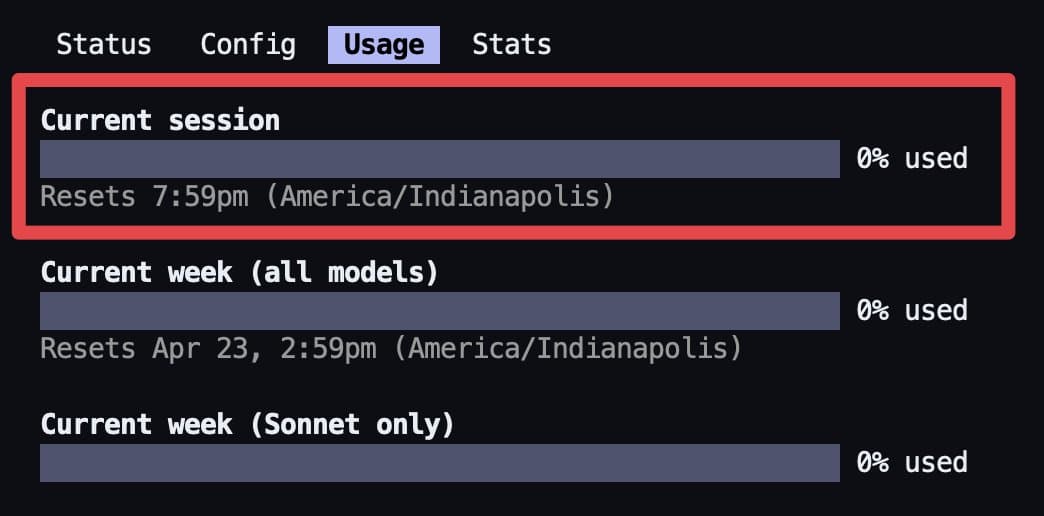
Task: Click the Sonnet only usage bar
Action: [x=440, y=463]
